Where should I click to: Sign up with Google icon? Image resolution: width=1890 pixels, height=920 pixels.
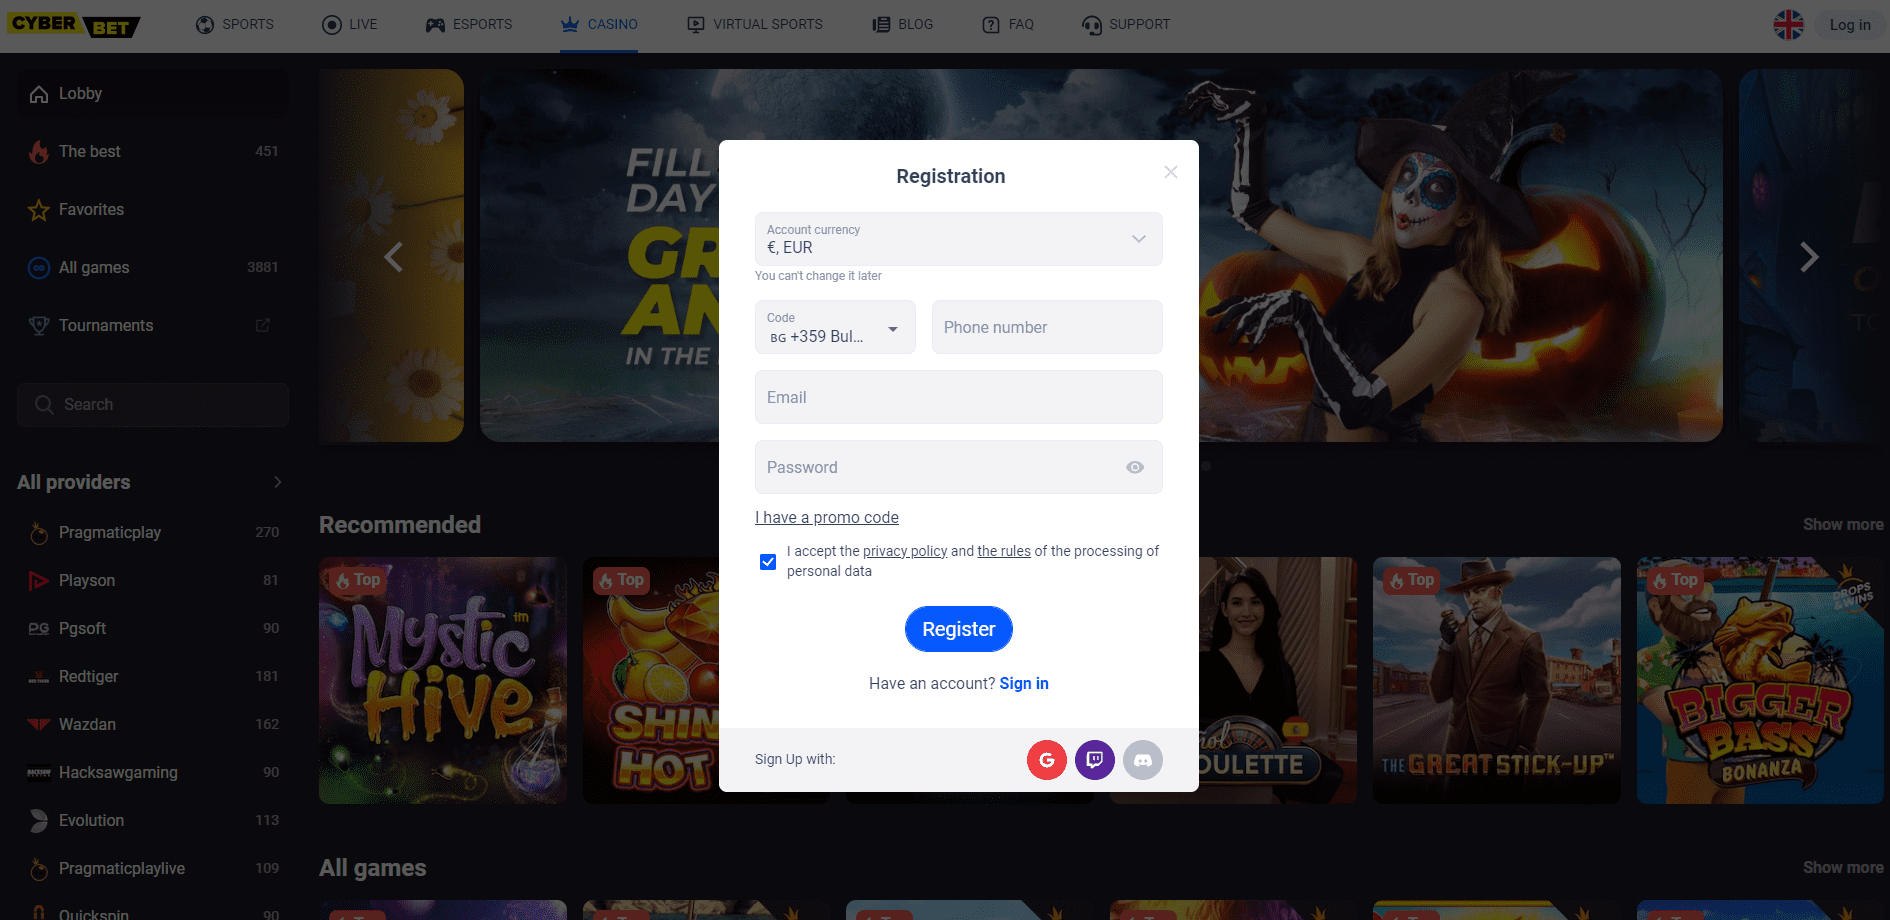pos(1046,760)
